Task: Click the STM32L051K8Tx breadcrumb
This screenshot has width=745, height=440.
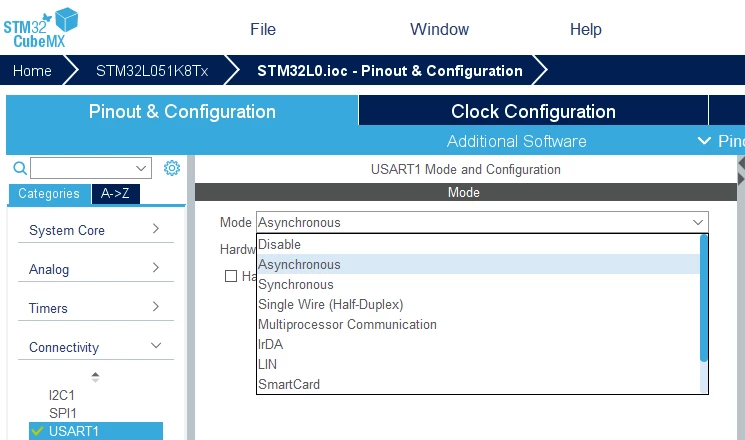Action: pos(152,71)
